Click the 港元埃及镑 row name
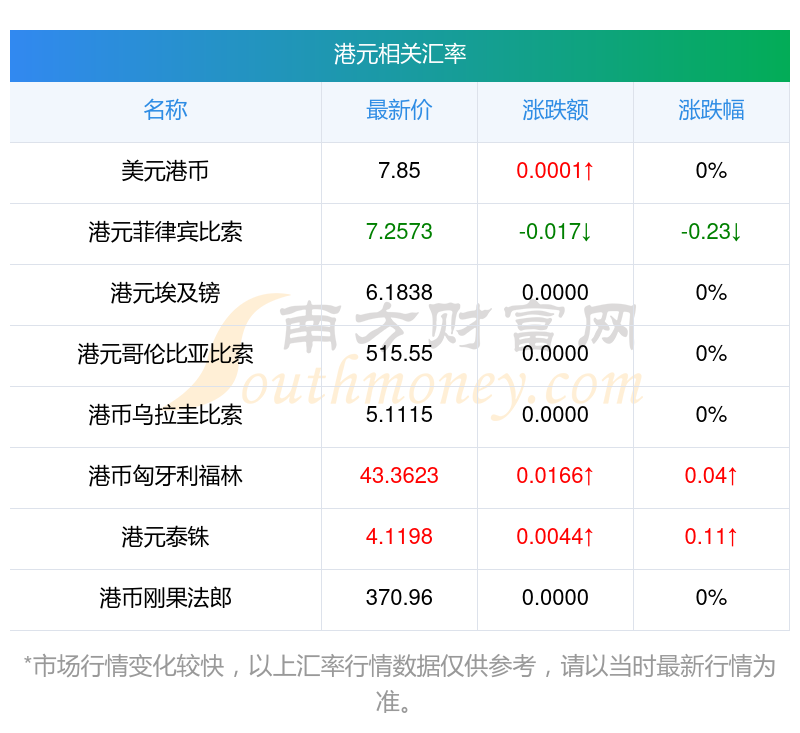 (x=165, y=293)
